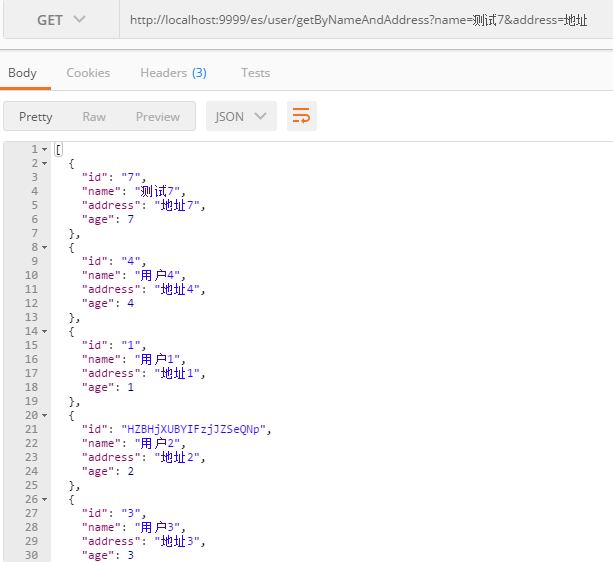
Task: Click the "age": 7 entry on line 6
Action: pyautogui.click(x=108, y=219)
